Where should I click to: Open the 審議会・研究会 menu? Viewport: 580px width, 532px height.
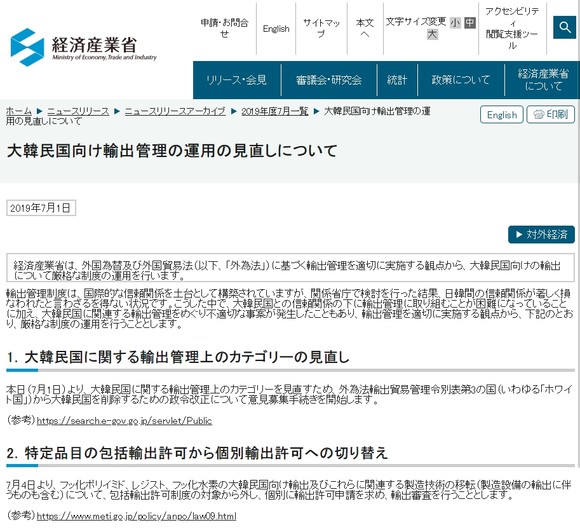tap(329, 80)
